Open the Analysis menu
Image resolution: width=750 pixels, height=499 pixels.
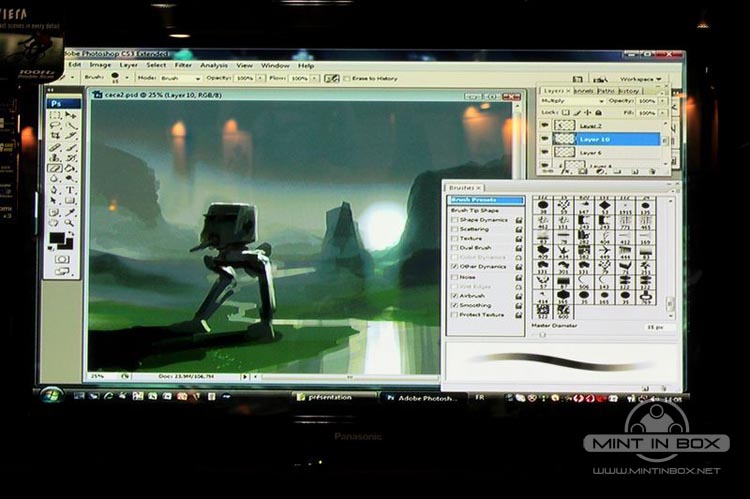(214, 65)
